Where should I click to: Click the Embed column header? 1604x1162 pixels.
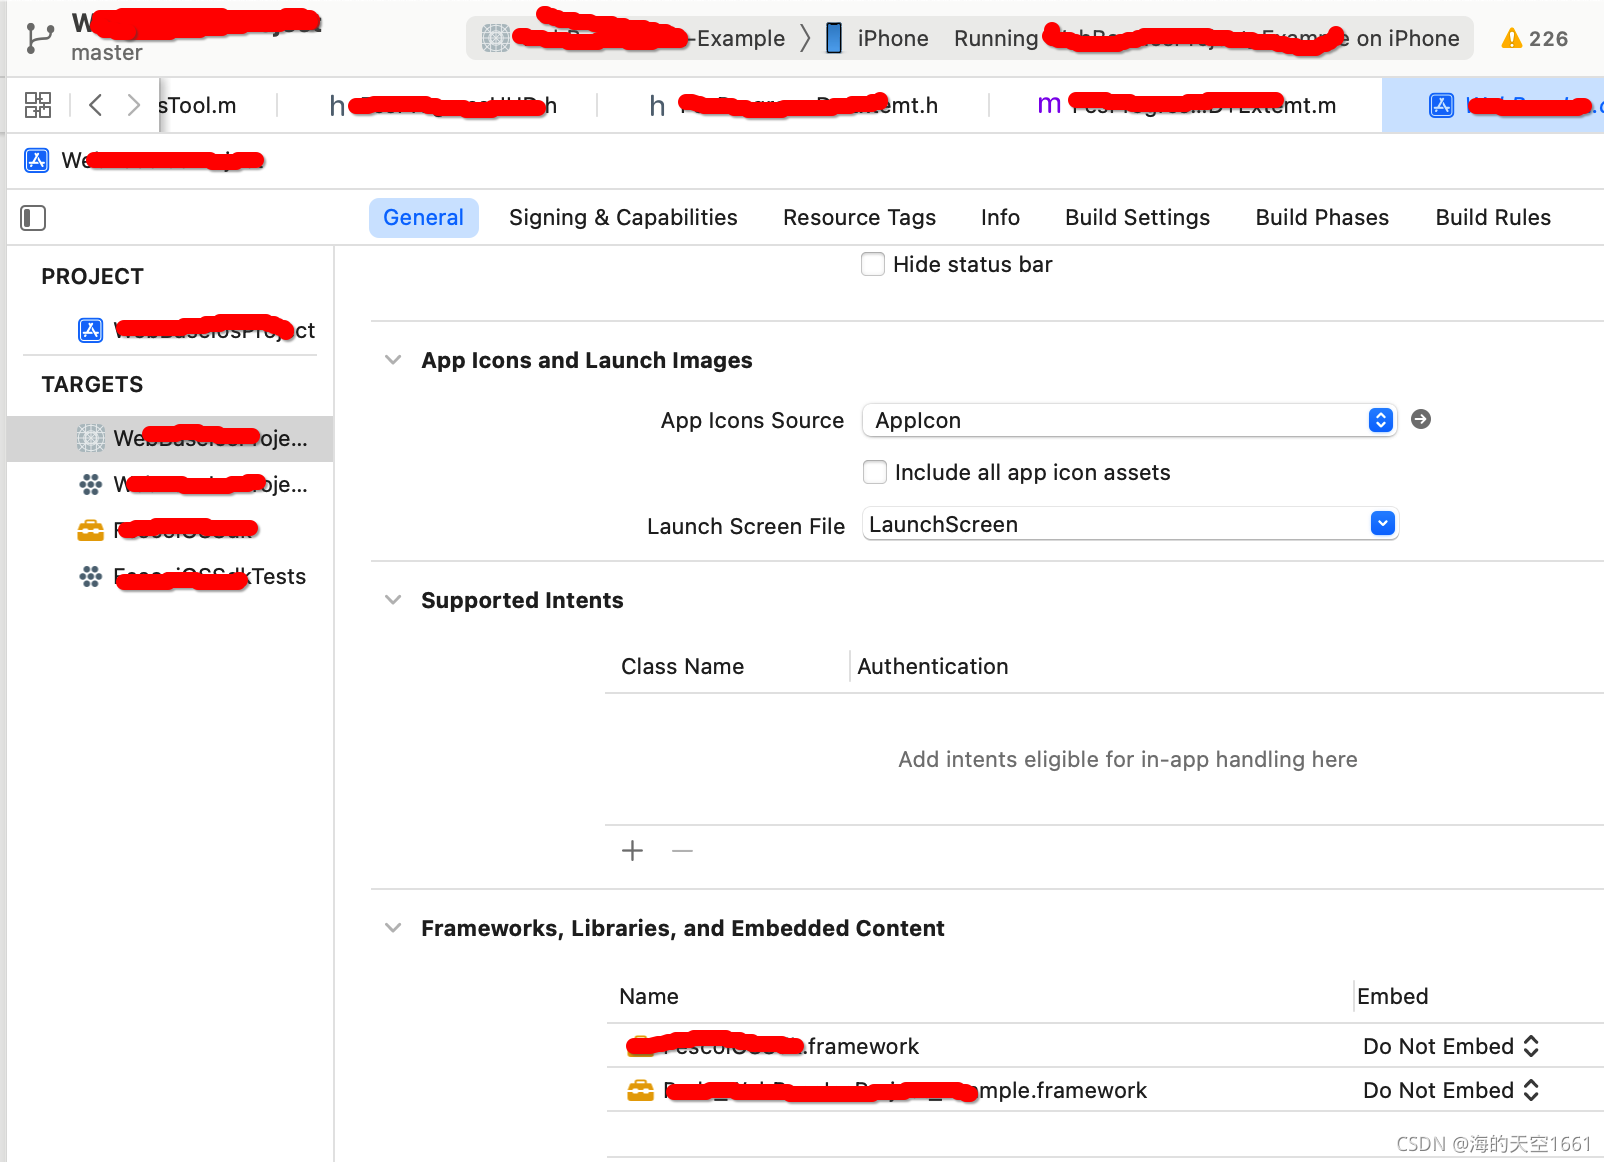point(1393,996)
